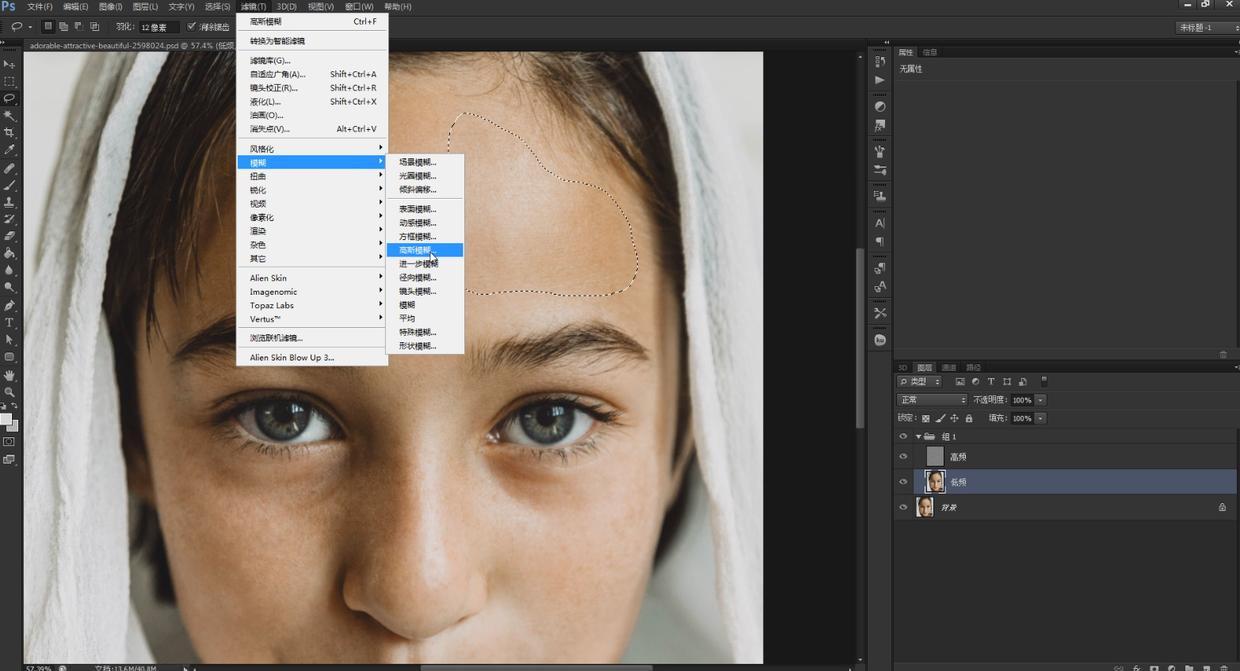Open the 不透明度 opacity dropdown arrow
The image size is (1240, 671).
1041,400
